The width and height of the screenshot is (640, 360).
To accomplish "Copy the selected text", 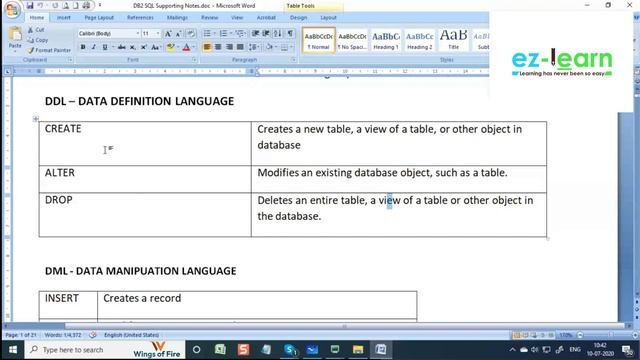I will [38, 40].
